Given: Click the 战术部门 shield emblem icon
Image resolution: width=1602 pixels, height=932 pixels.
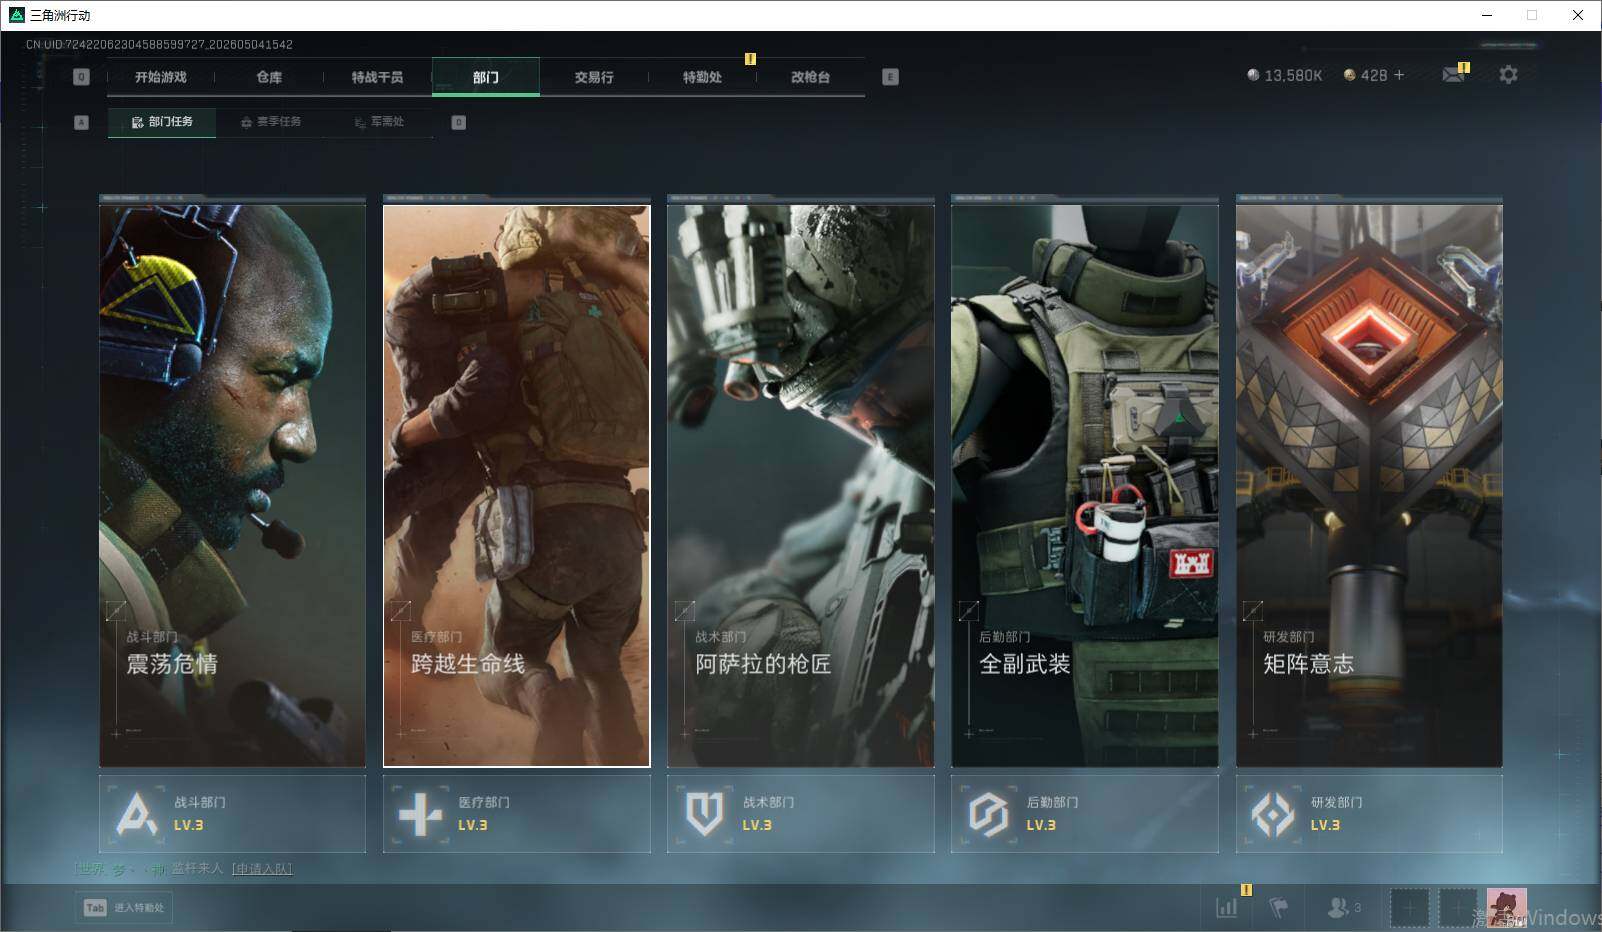Looking at the screenshot, I should click(x=704, y=814).
